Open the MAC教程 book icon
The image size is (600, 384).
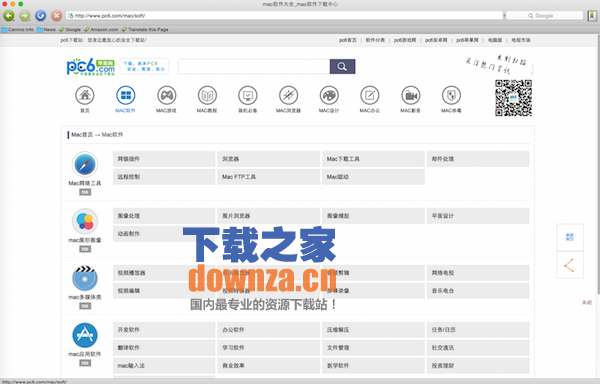[x=207, y=95]
